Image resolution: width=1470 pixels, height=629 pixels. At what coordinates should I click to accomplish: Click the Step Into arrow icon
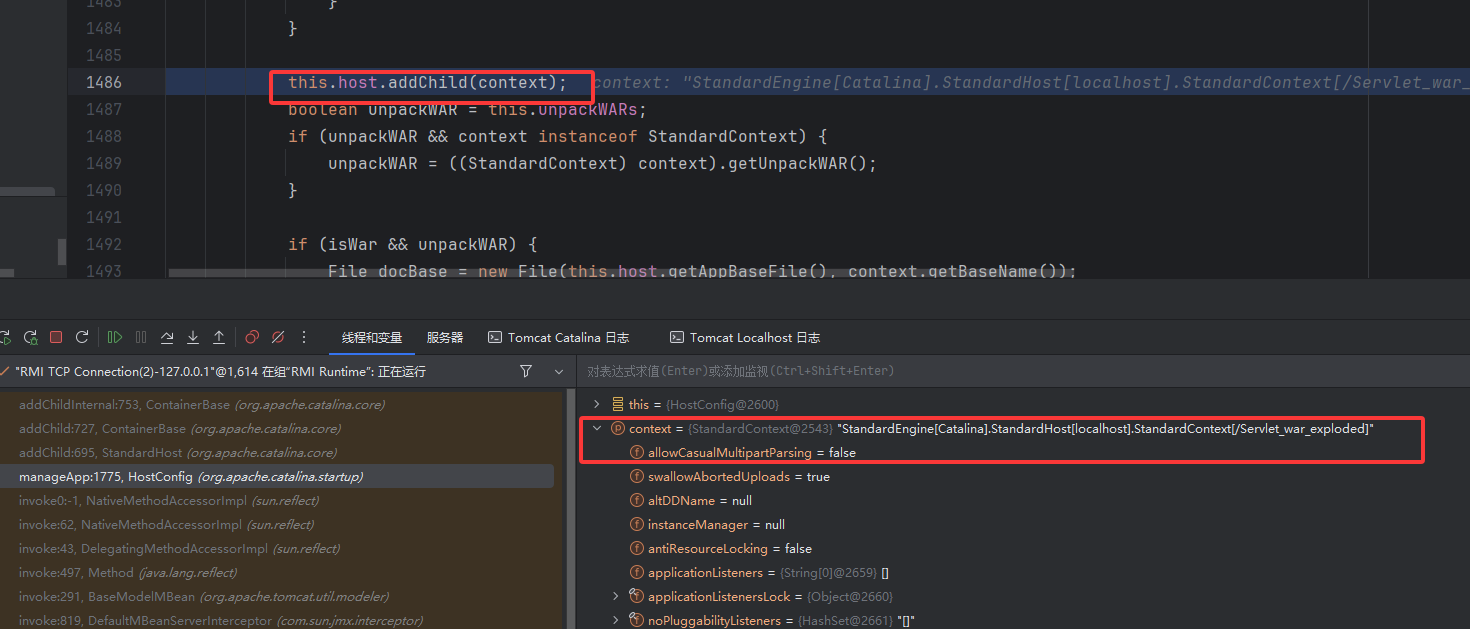(x=193, y=337)
